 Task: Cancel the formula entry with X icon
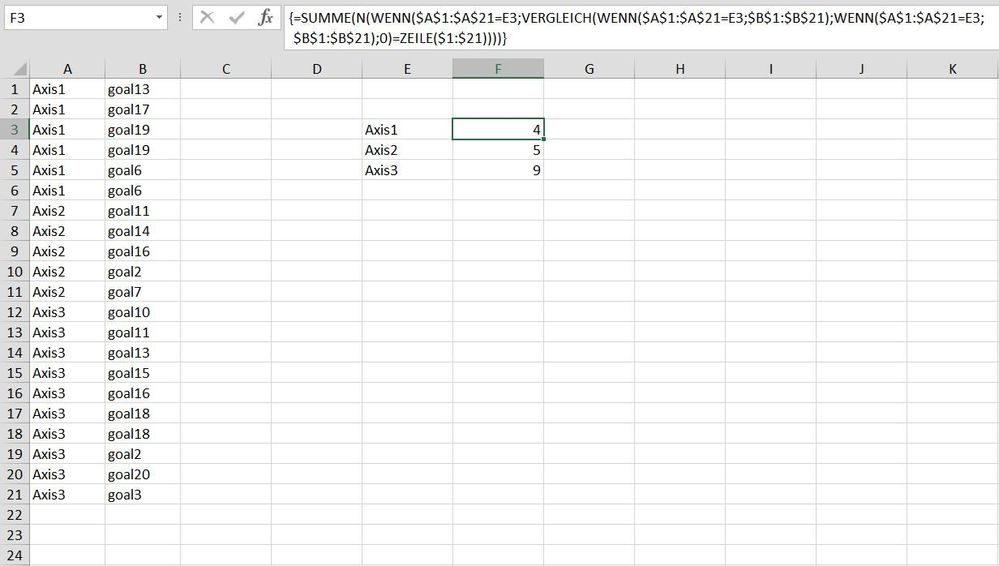pyautogui.click(x=207, y=17)
